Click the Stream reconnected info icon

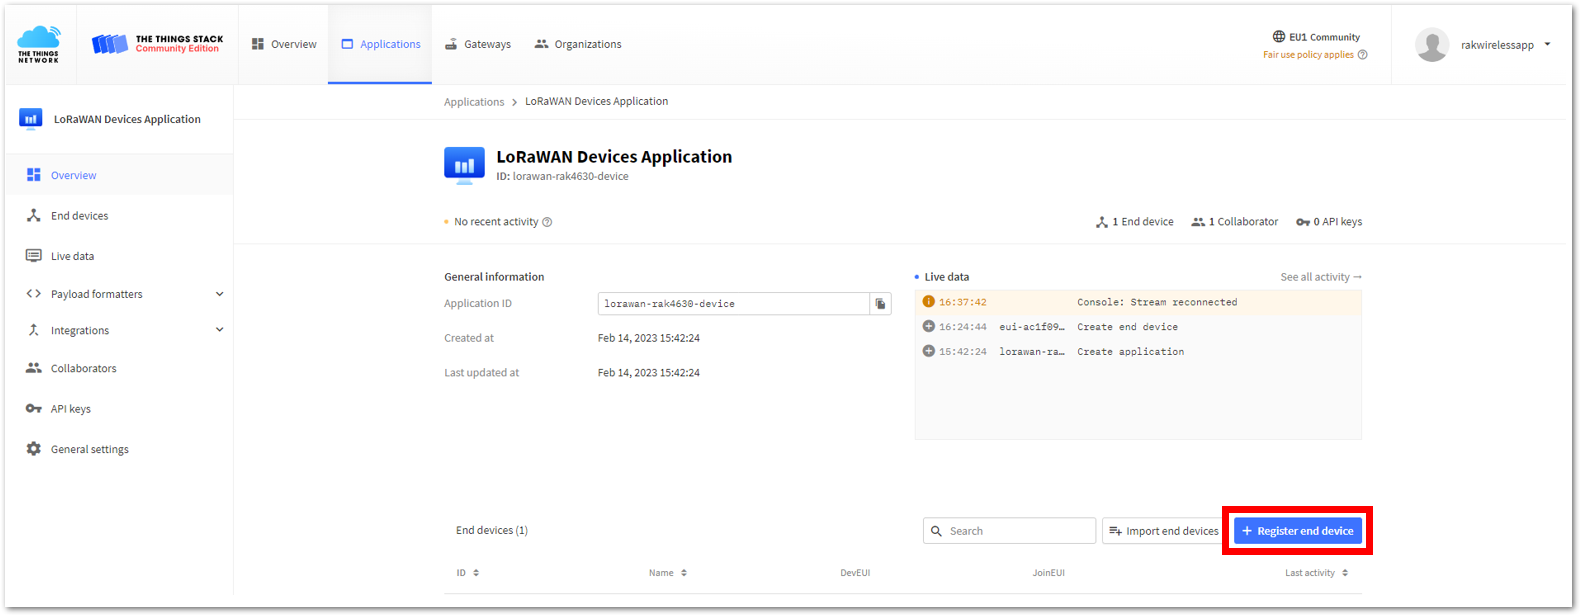coord(928,302)
